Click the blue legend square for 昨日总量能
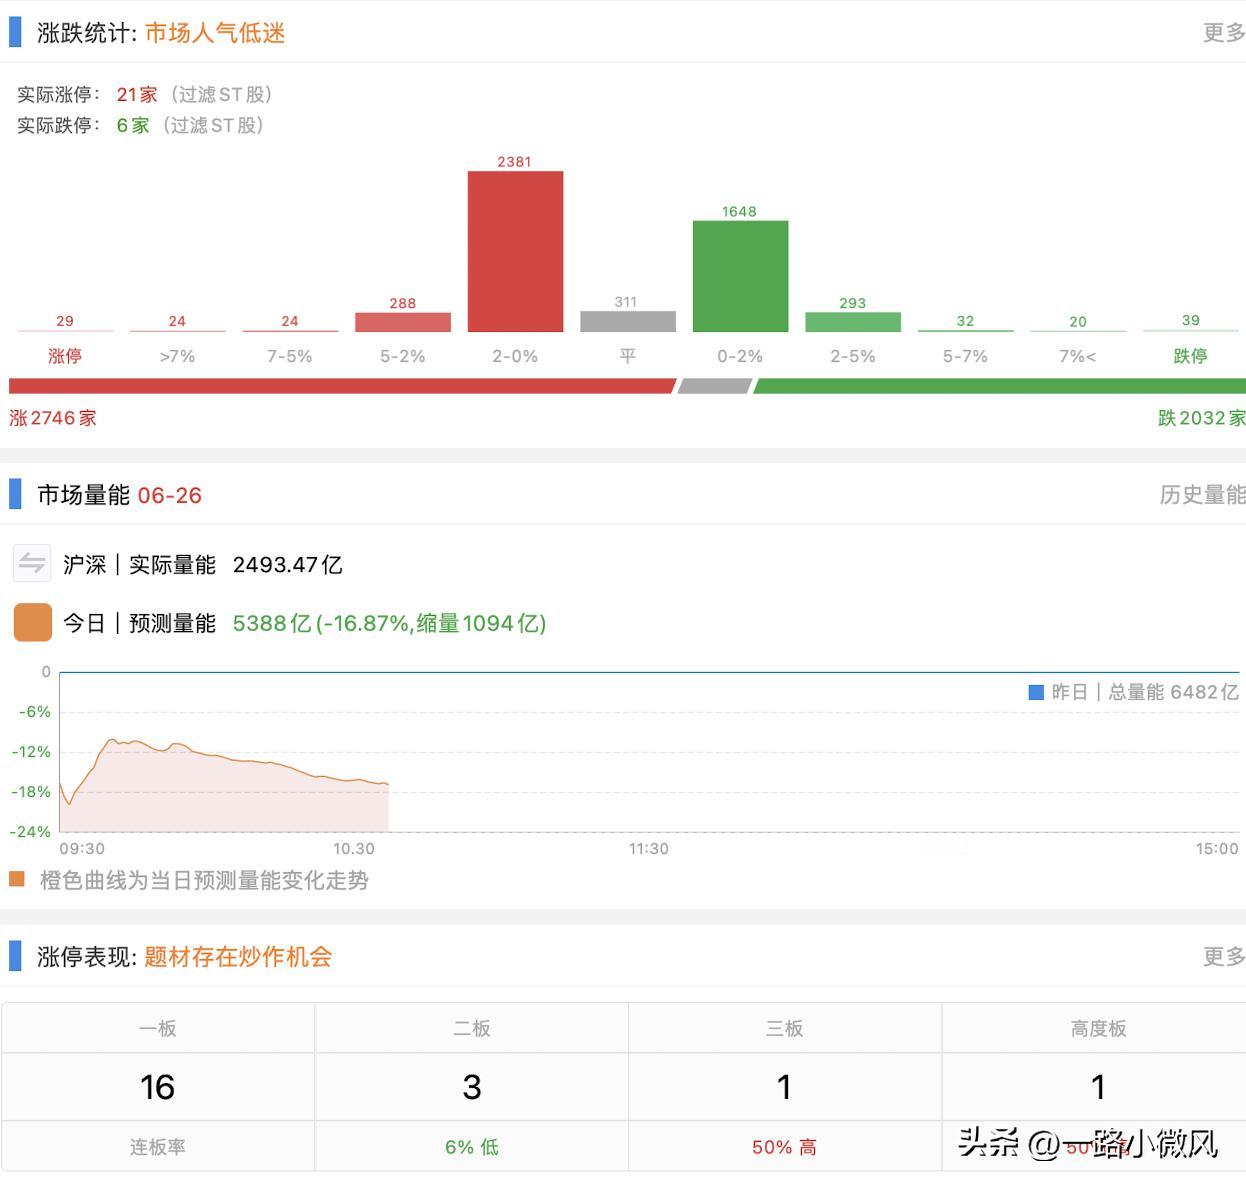This screenshot has height=1186, width=1246. [x=1037, y=691]
